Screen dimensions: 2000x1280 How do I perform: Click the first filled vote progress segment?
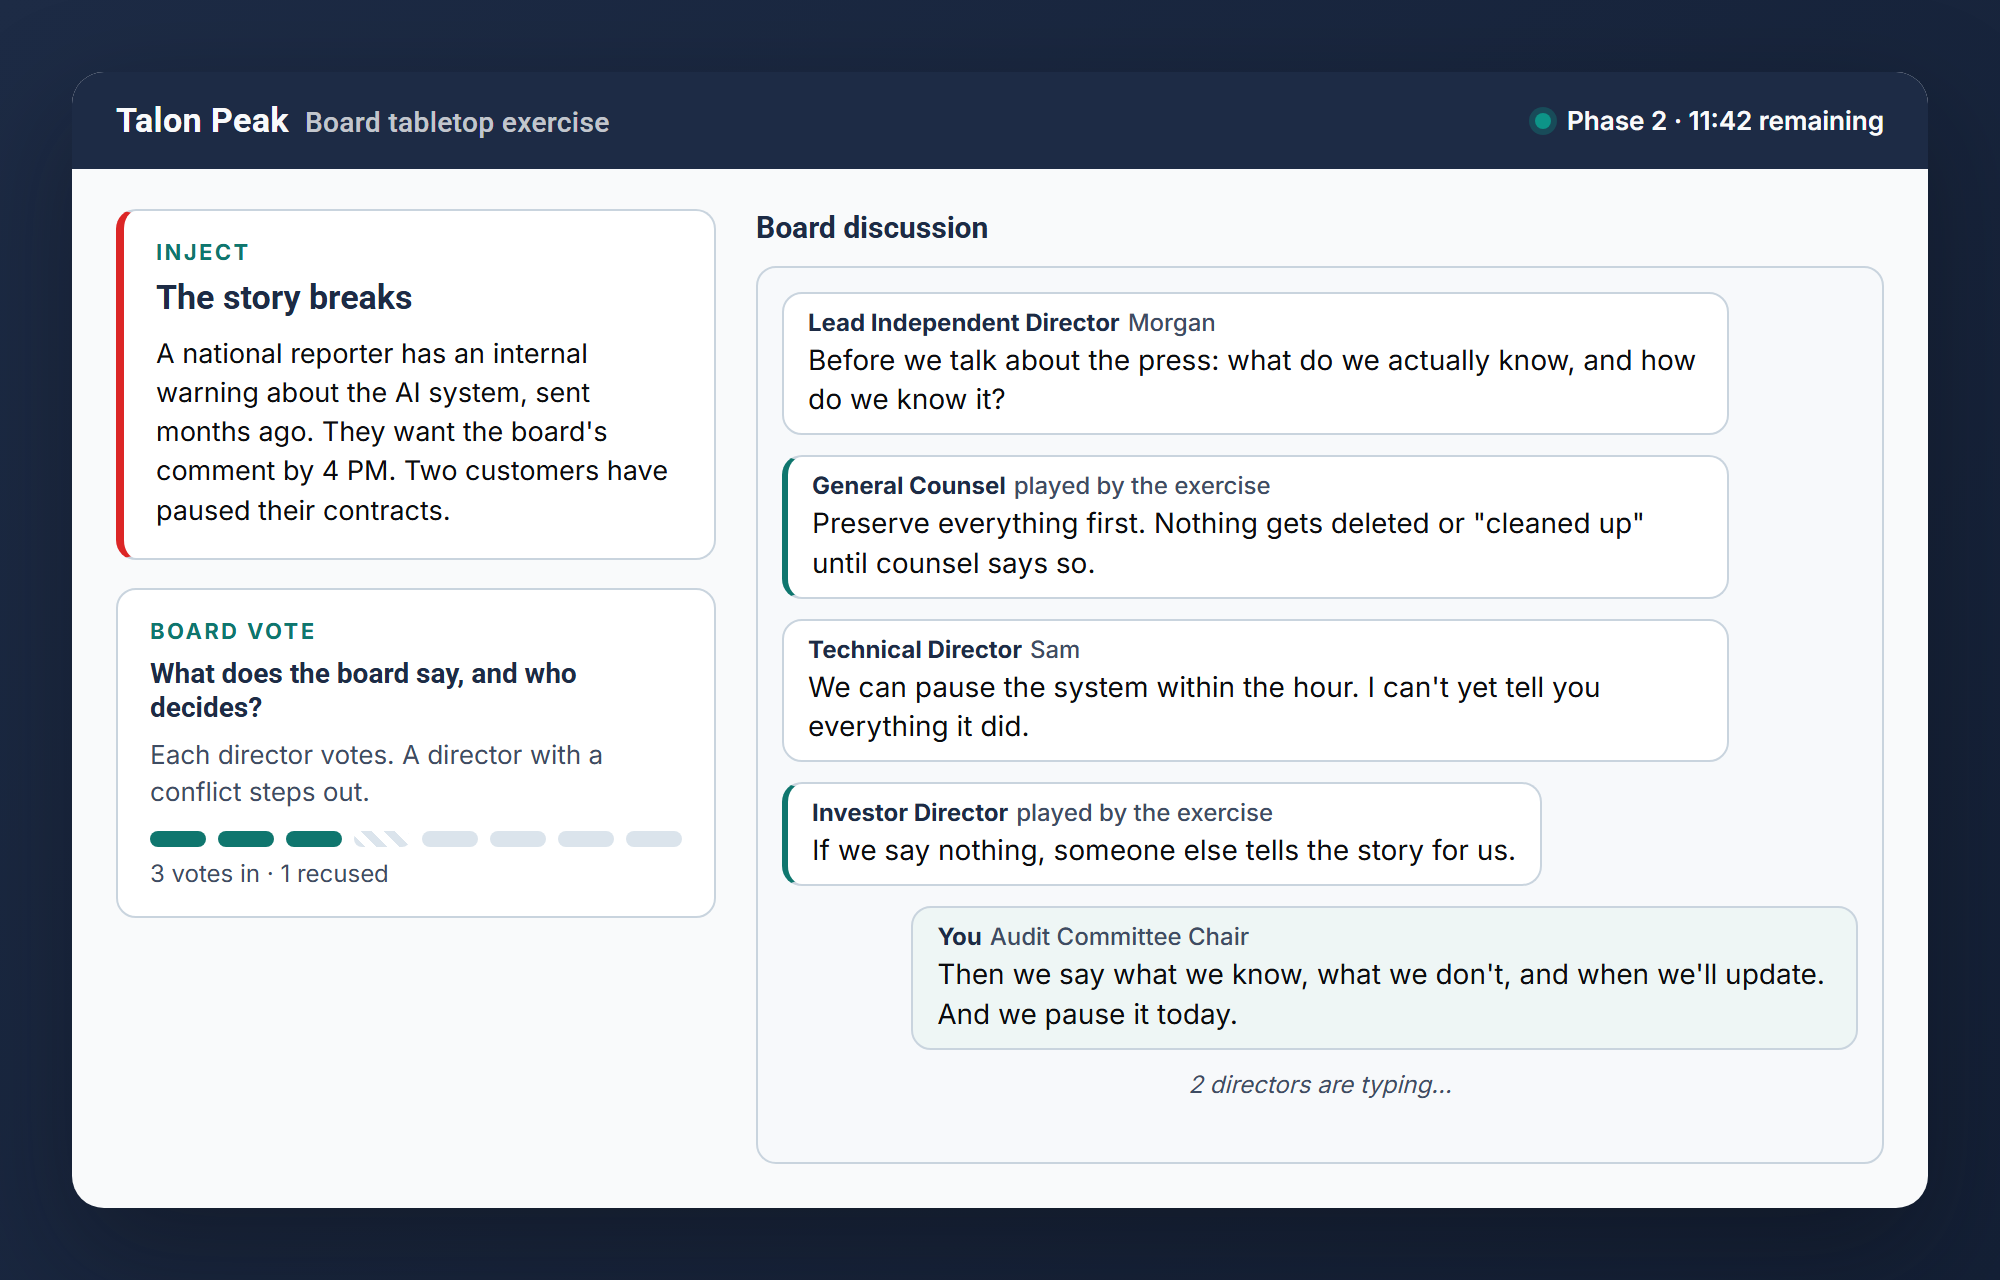pyautogui.click(x=178, y=839)
